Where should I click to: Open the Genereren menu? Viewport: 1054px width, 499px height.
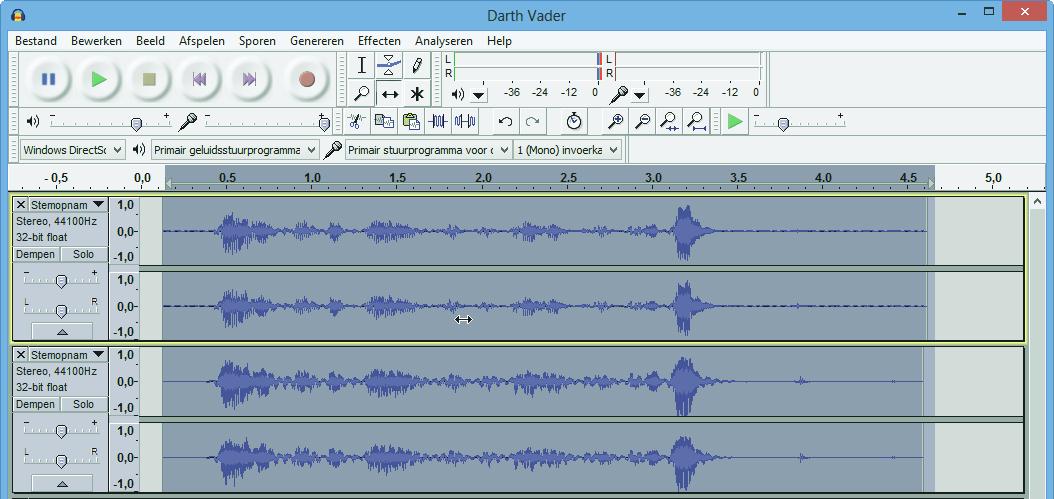pos(317,41)
